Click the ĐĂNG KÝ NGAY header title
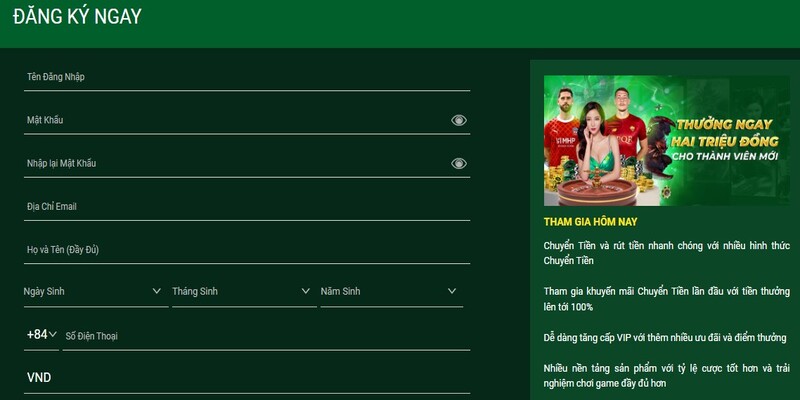 77,17
